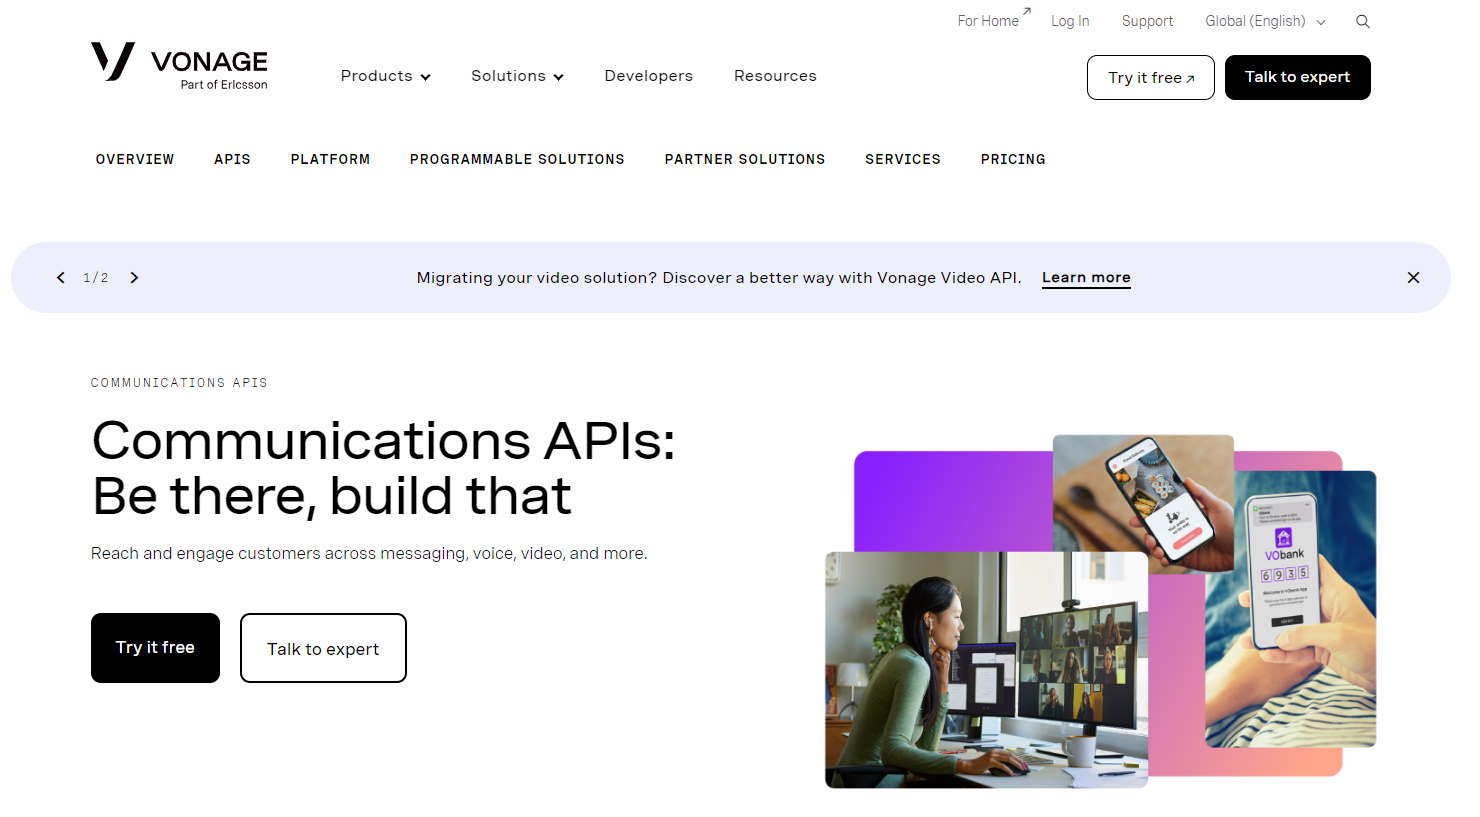Select the Programmable Solutions tab

pos(516,159)
